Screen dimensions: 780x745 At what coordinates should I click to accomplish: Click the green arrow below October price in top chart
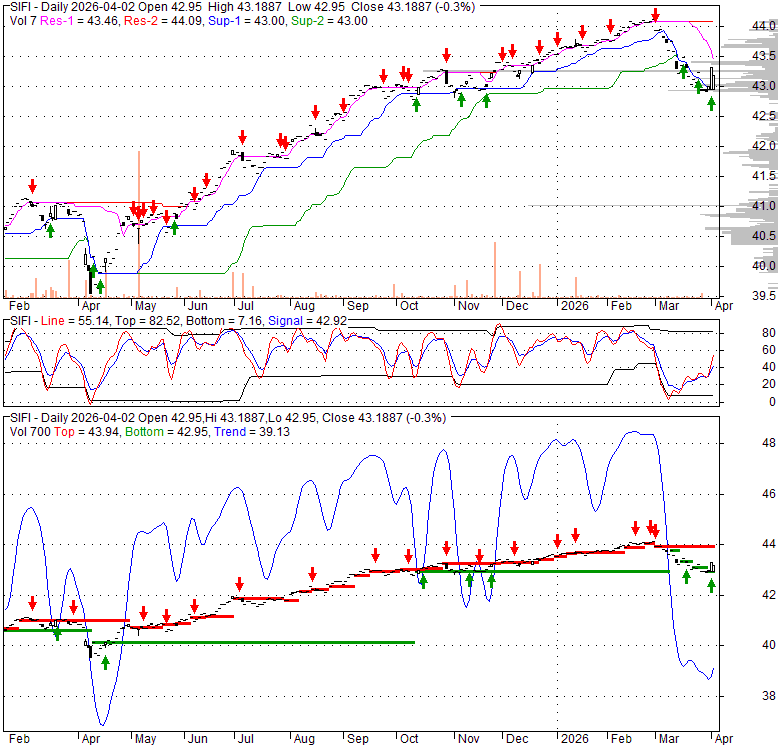point(416,103)
